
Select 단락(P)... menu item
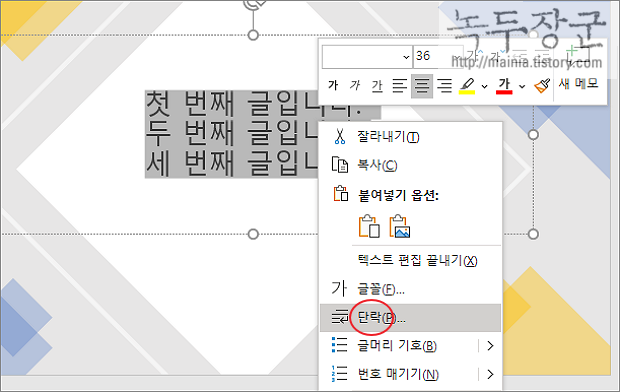tap(410, 317)
